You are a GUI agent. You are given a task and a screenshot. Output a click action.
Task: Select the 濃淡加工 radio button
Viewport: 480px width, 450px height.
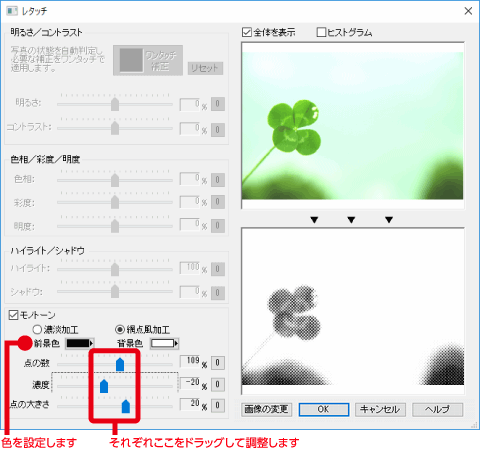click(37, 330)
